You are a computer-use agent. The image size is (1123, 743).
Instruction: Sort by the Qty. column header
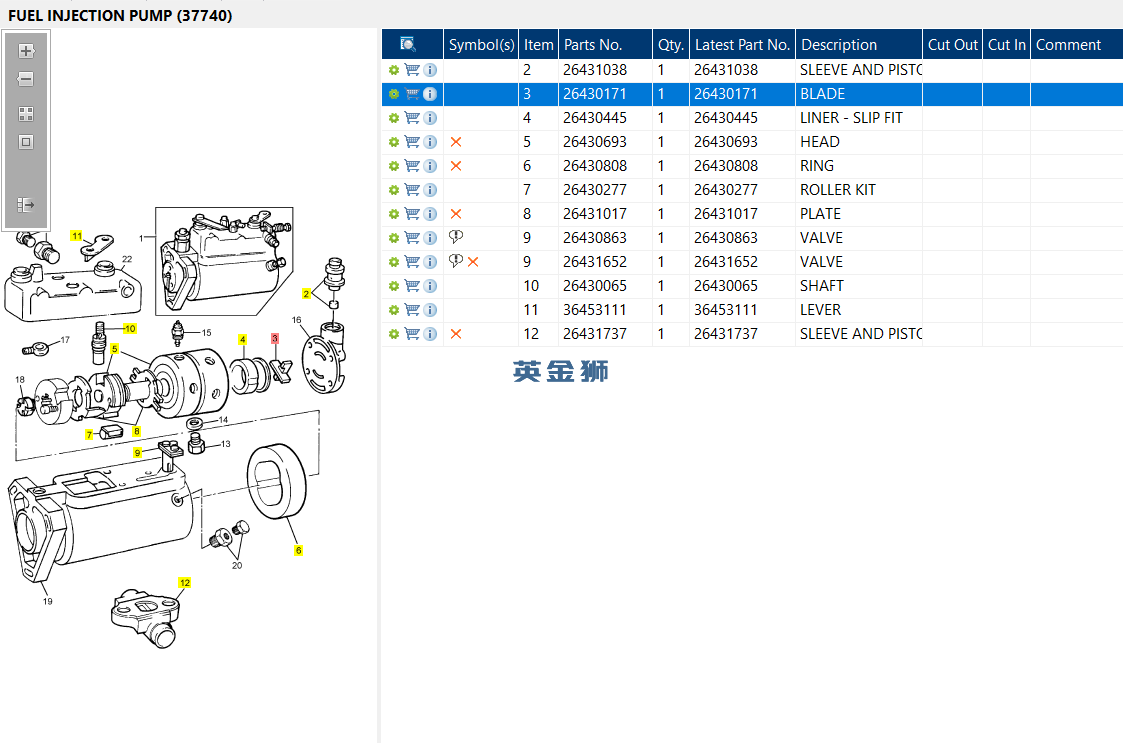(671, 44)
